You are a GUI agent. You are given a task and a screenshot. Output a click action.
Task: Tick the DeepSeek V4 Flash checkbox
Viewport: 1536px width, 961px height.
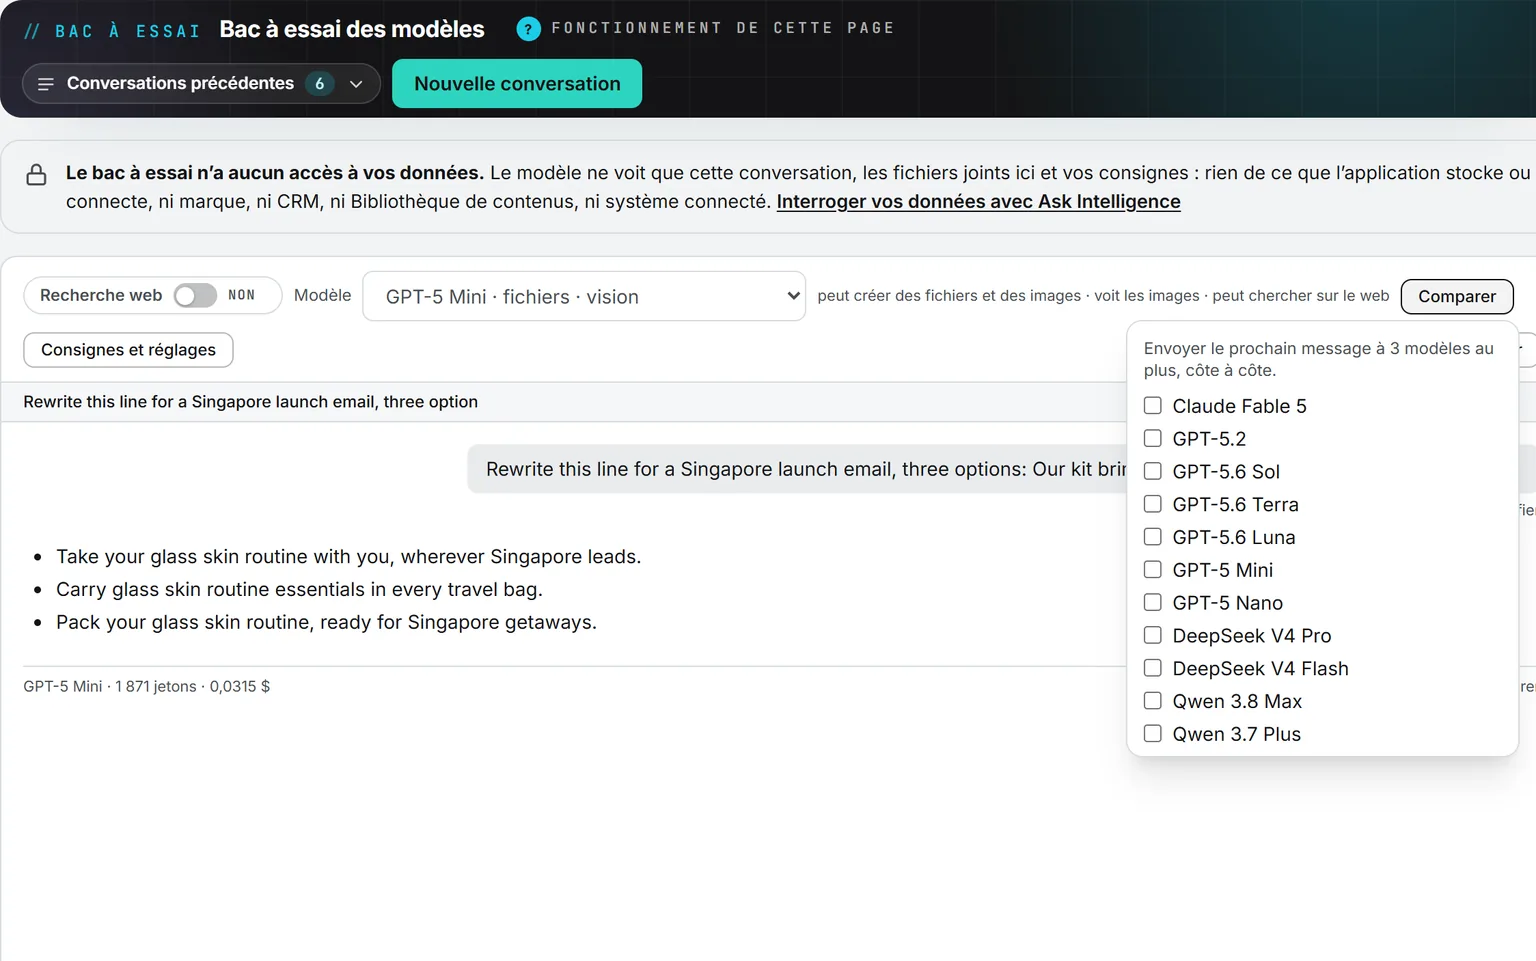[1153, 668]
